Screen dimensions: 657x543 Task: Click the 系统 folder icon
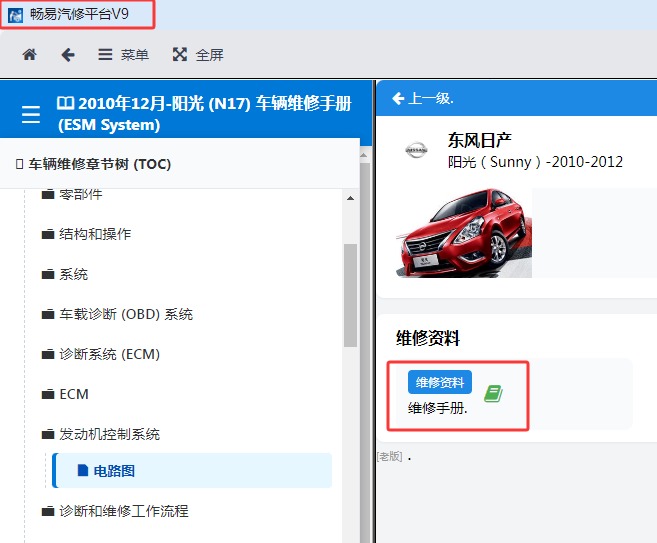point(48,274)
